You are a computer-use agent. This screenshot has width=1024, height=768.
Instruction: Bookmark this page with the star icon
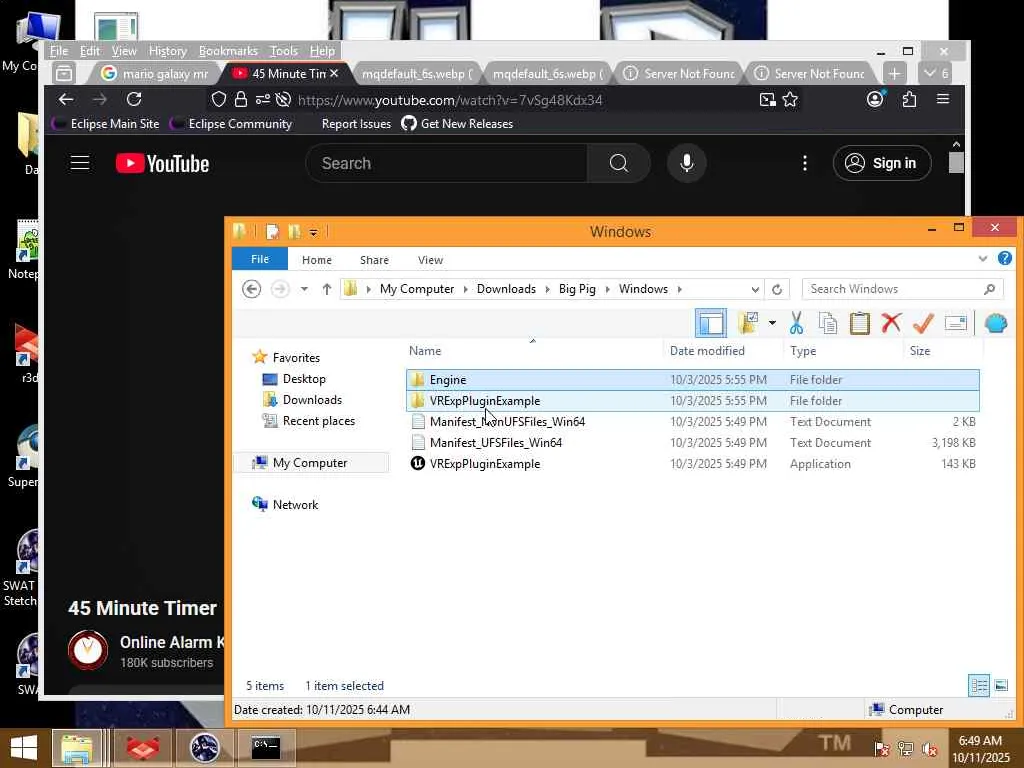pos(790,99)
